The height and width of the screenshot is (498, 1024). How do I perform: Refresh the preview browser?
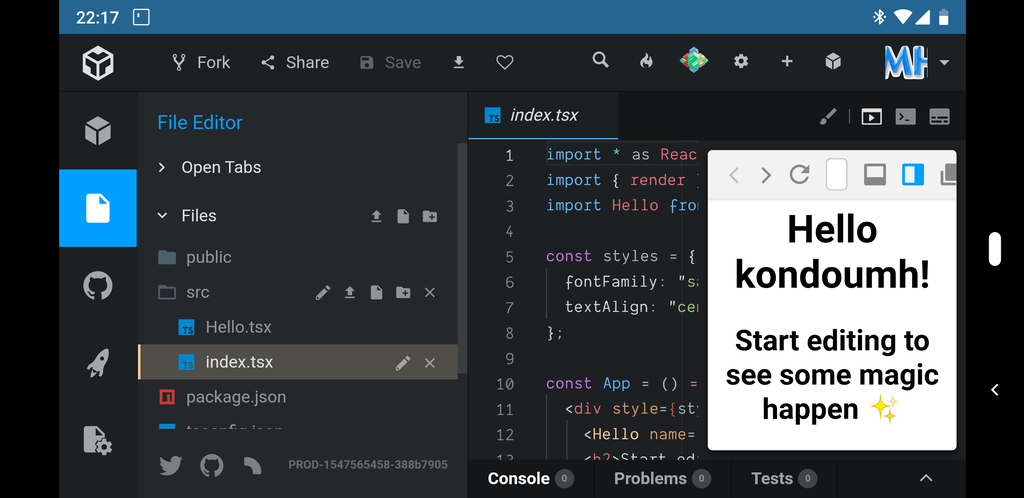tap(799, 174)
